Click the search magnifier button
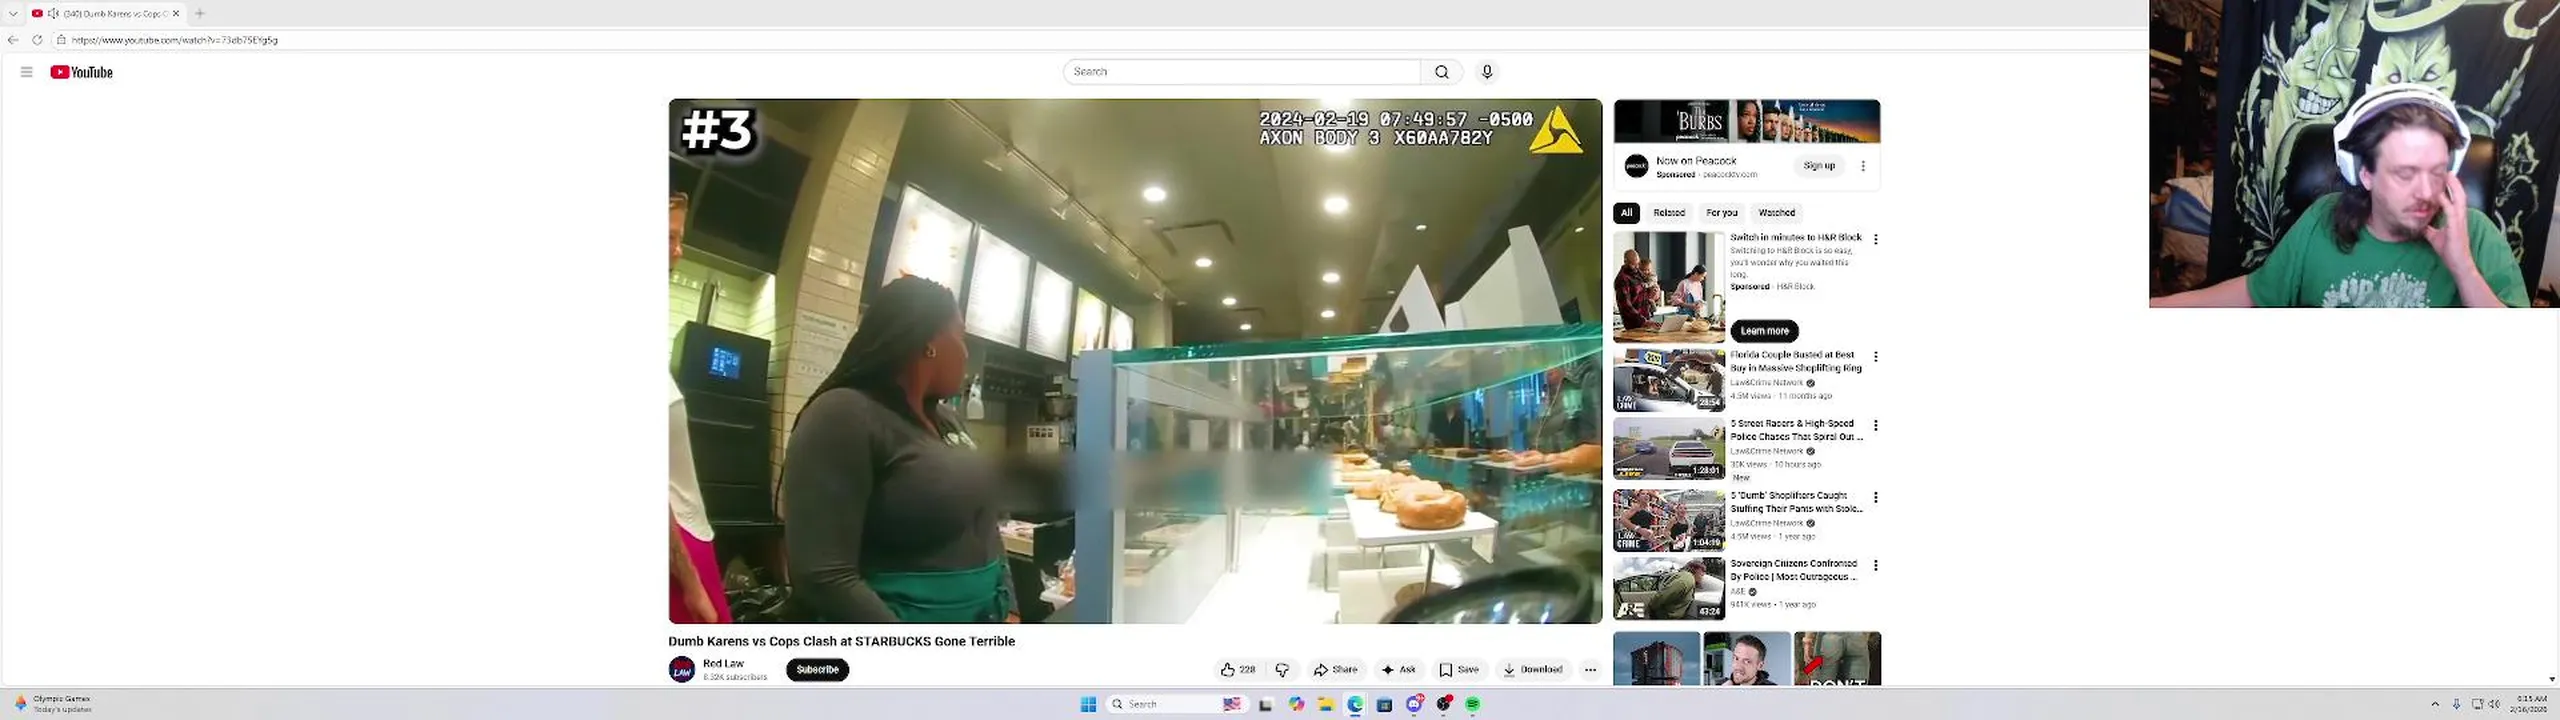Viewport: 2560px width, 720px height. [1441, 72]
